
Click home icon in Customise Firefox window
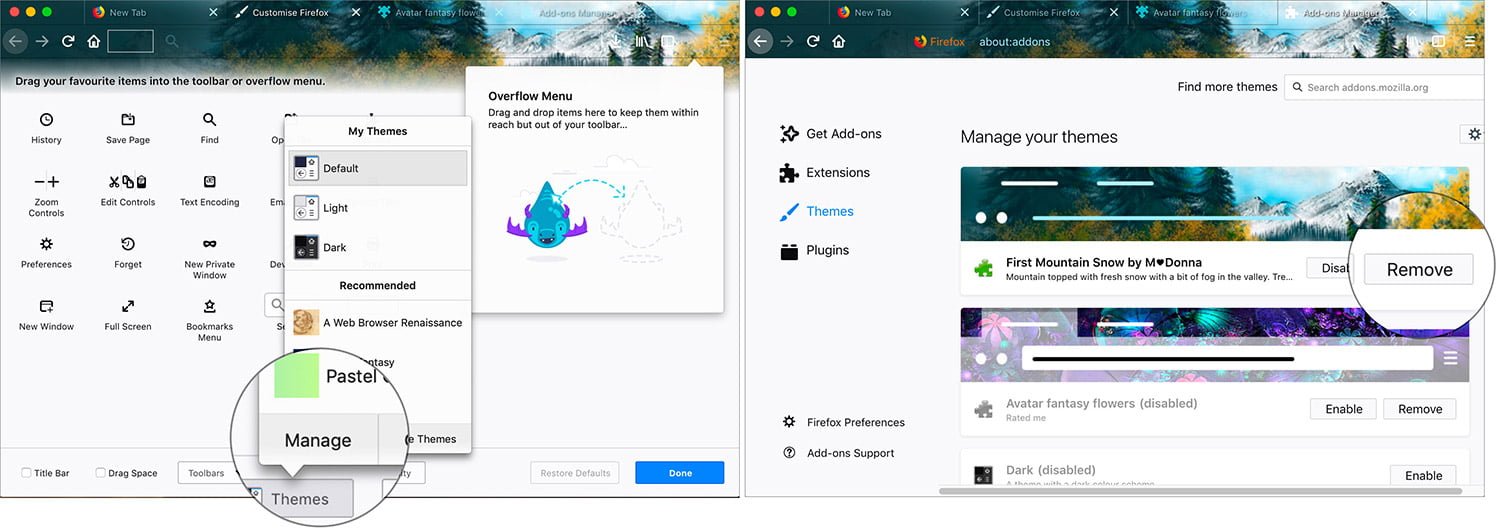(x=94, y=41)
